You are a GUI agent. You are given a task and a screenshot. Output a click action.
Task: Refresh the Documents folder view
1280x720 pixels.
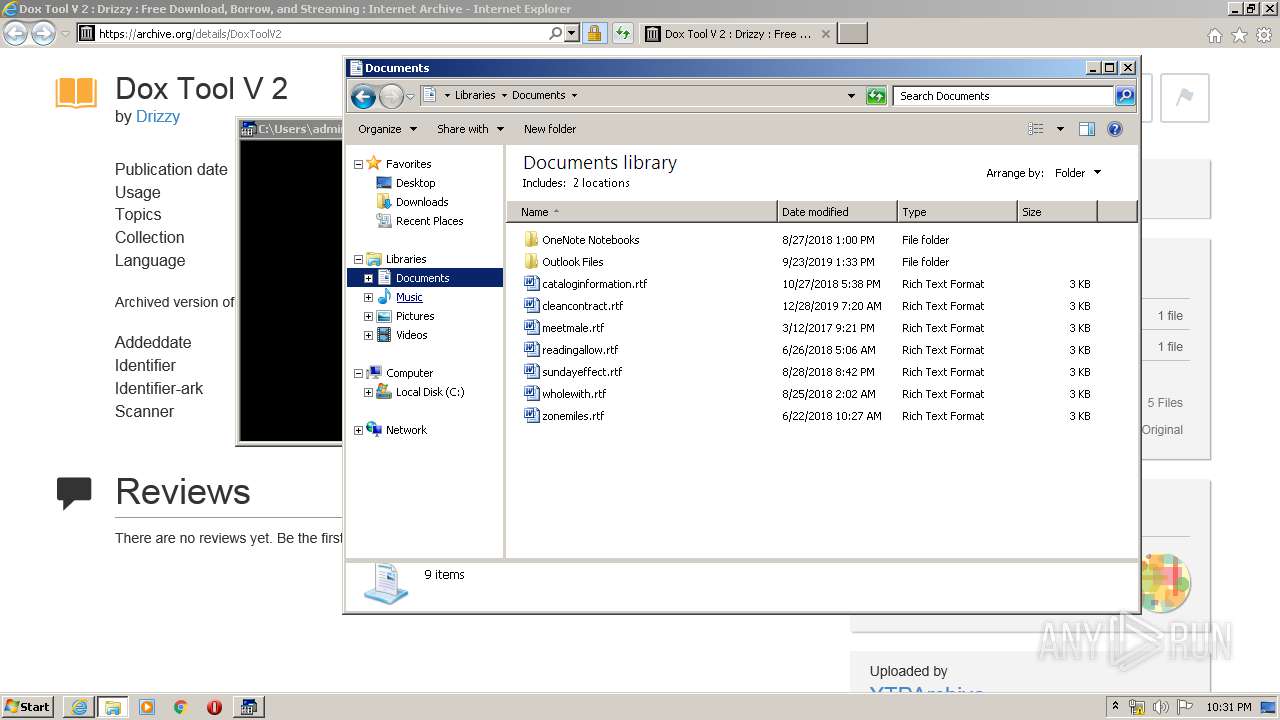tap(876, 96)
